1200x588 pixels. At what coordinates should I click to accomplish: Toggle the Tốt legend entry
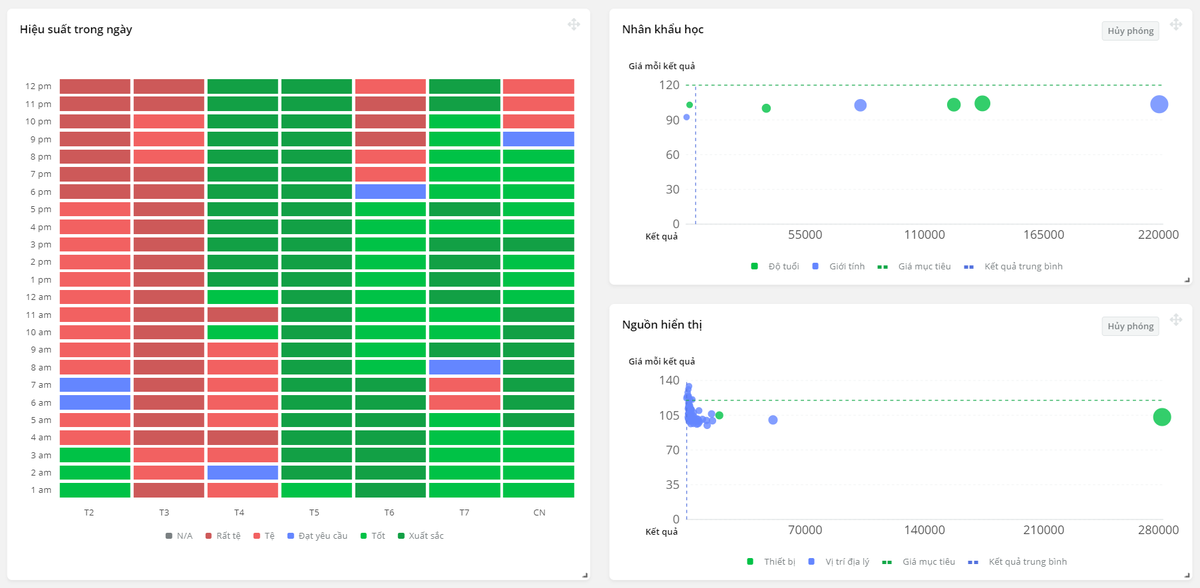tap(372, 536)
